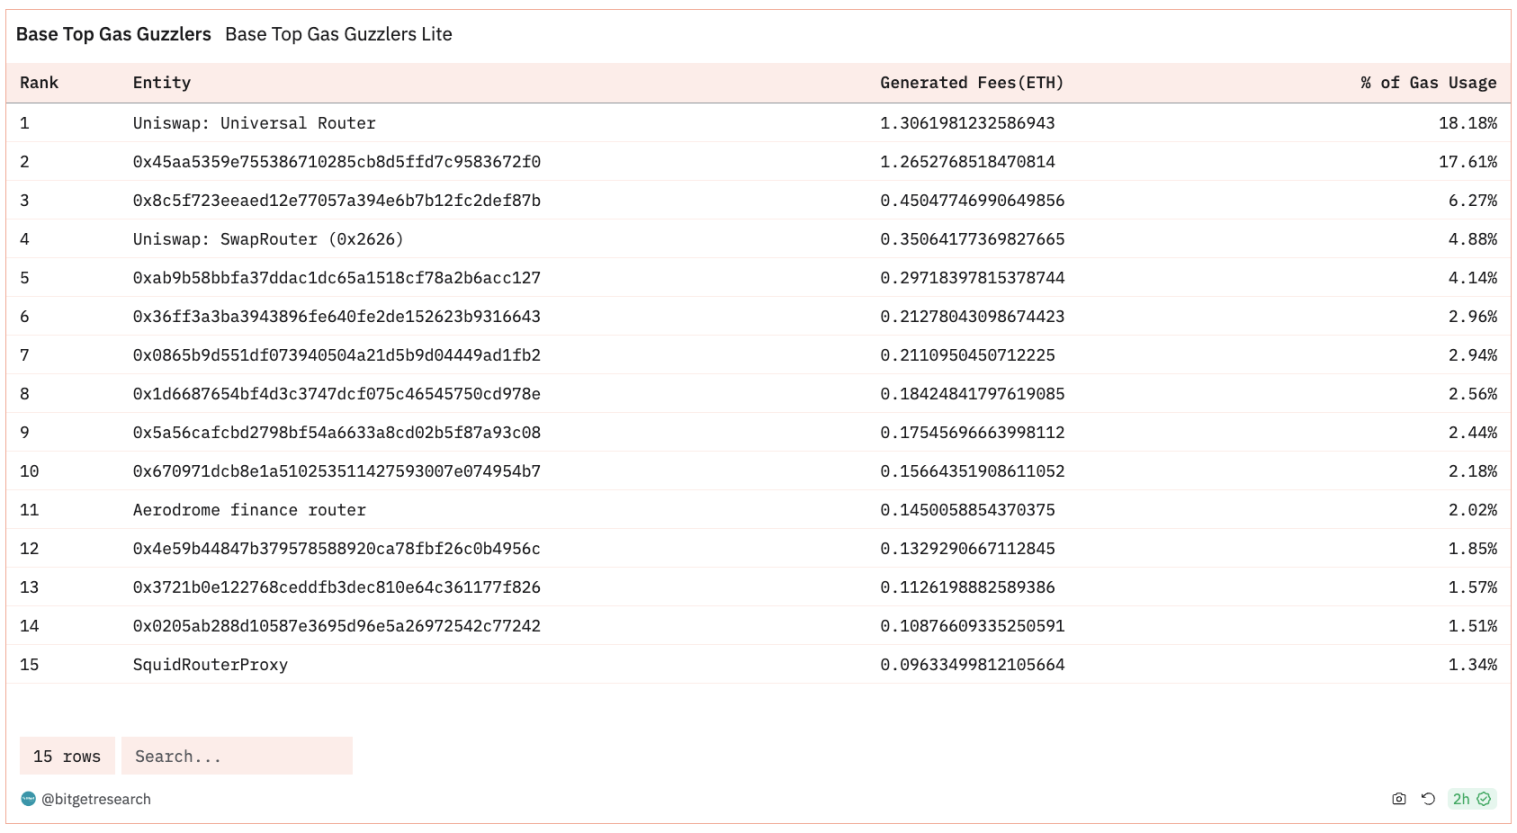Screen dimensions: 1517x833
Task: Click the 2.44% gas usage cell
Action: (1472, 432)
